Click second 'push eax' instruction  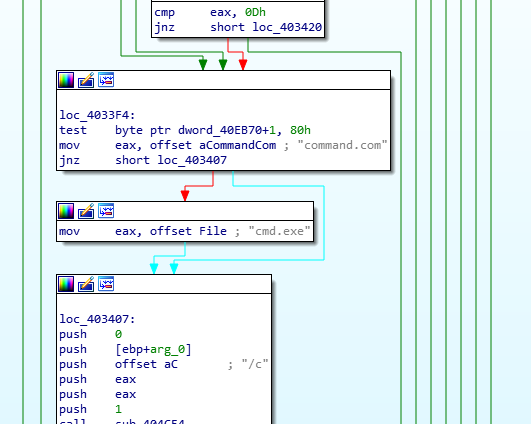[x=98, y=394]
